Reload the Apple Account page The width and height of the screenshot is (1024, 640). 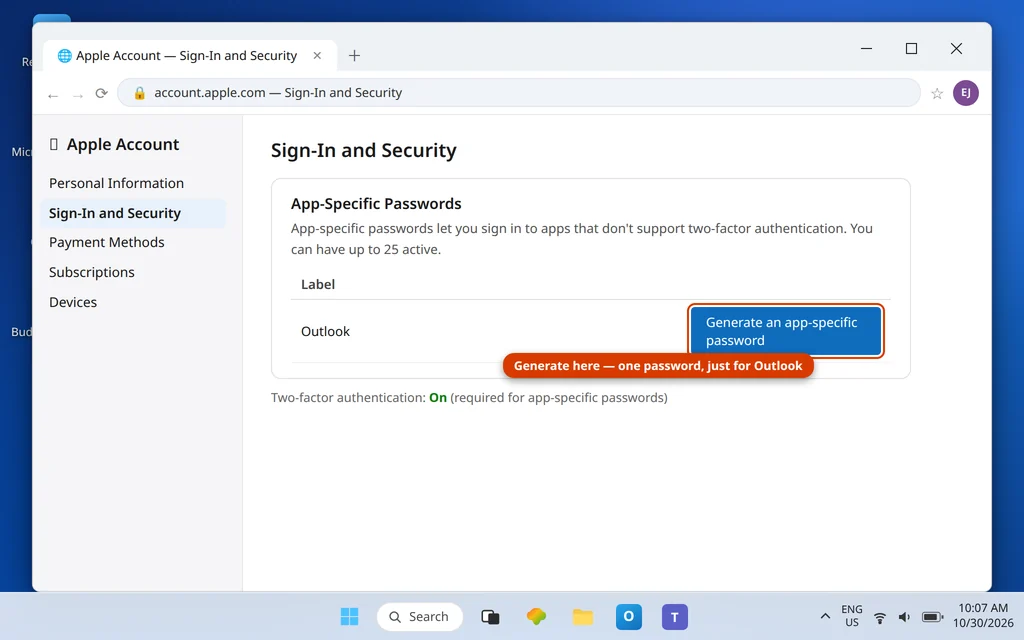[x=101, y=93]
